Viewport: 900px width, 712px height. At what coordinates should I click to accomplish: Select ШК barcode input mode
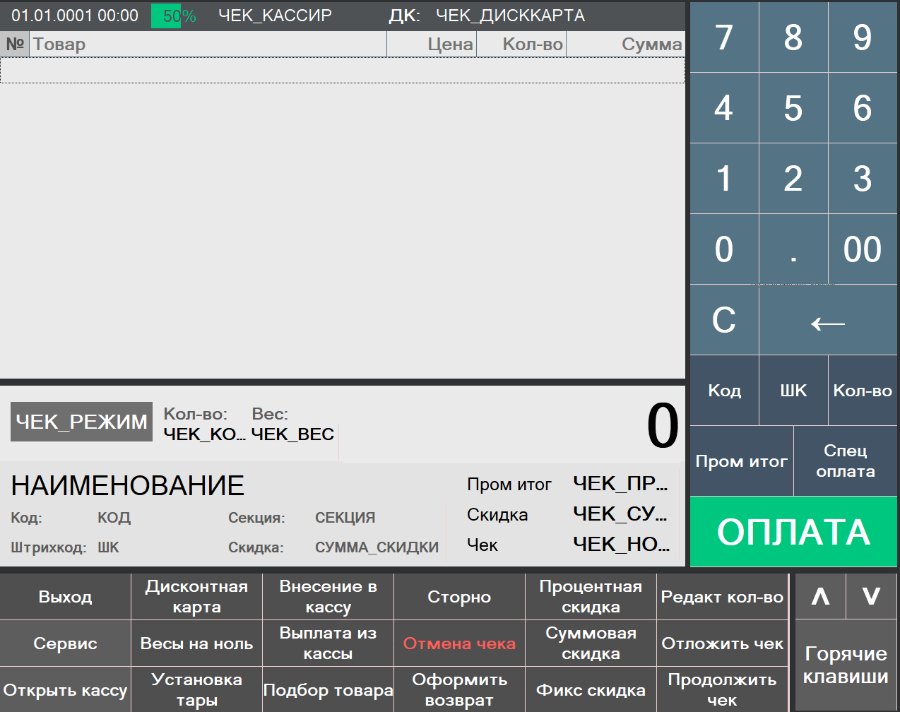[793, 390]
